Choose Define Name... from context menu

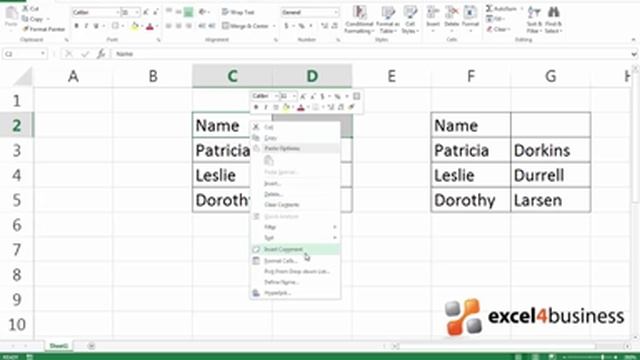pyautogui.click(x=295, y=282)
